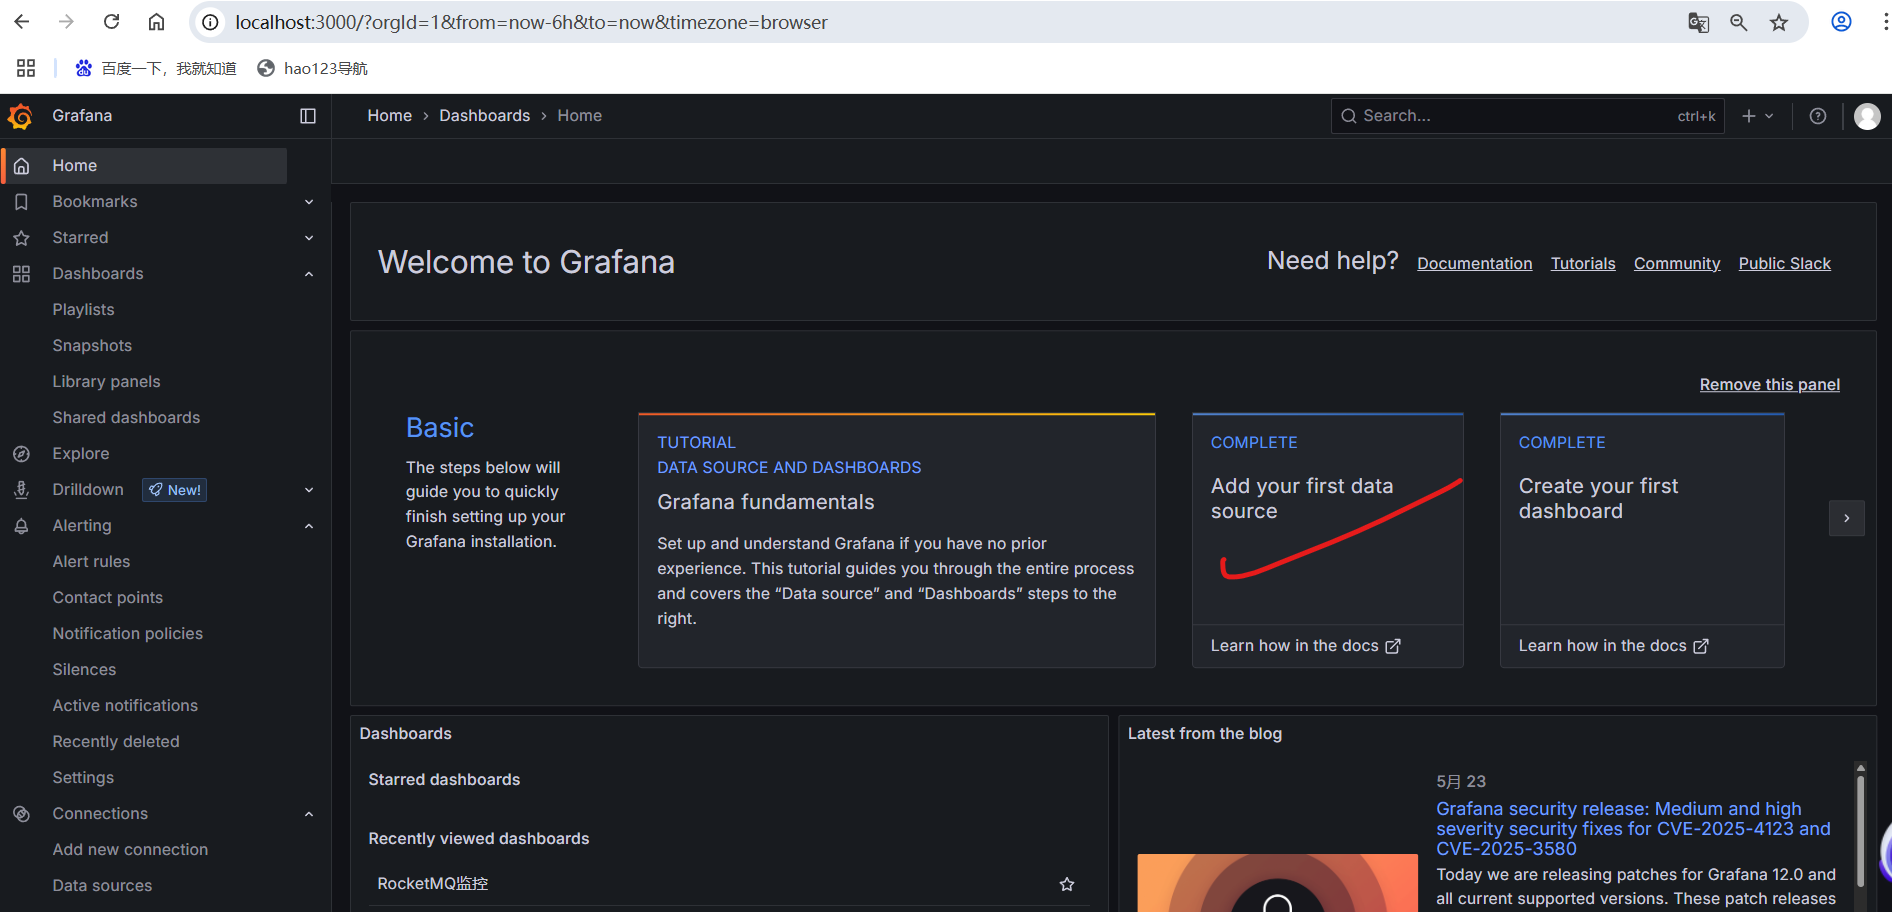The image size is (1892, 912).
Task: Reload the page with the browser refresh icon
Action: tap(110, 21)
